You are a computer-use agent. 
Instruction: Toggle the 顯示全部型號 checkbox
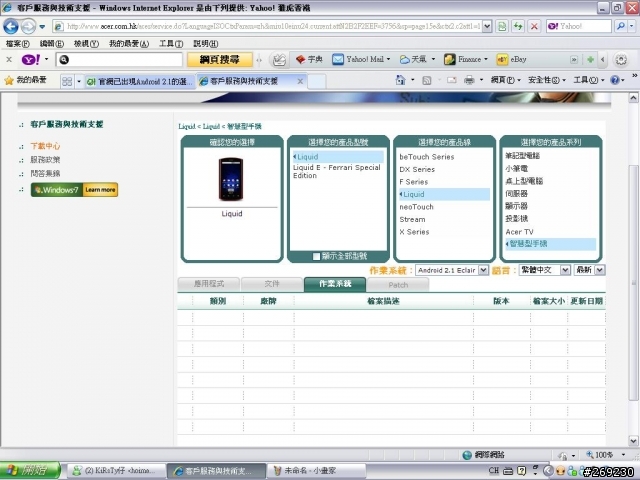pos(316,256)
